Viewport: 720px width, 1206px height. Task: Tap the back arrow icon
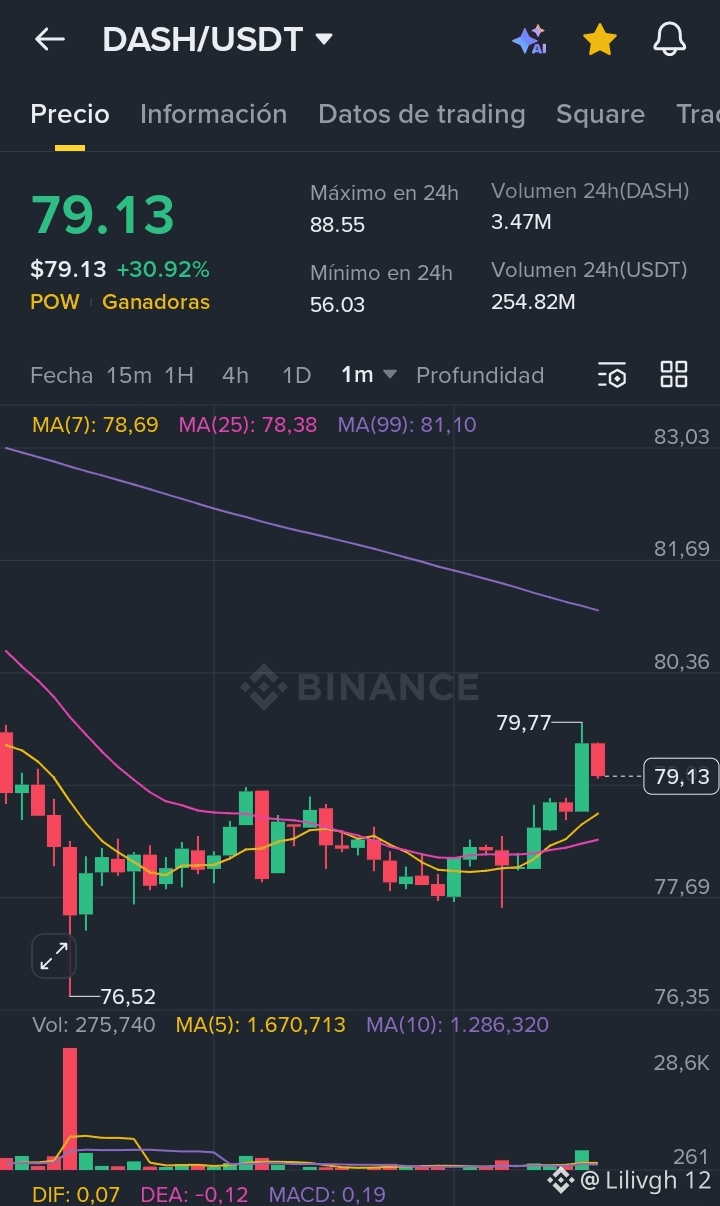click(49, 40)
